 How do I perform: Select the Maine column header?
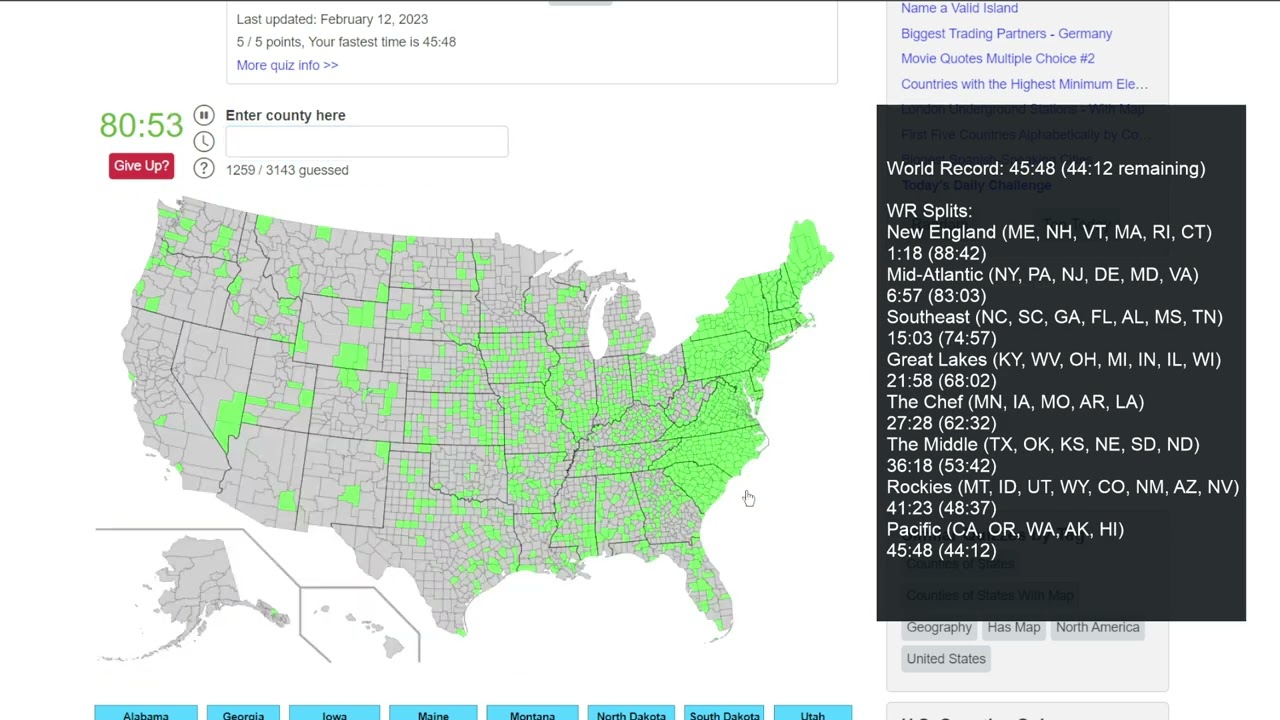pyautogui.click(x=433, y=713)
